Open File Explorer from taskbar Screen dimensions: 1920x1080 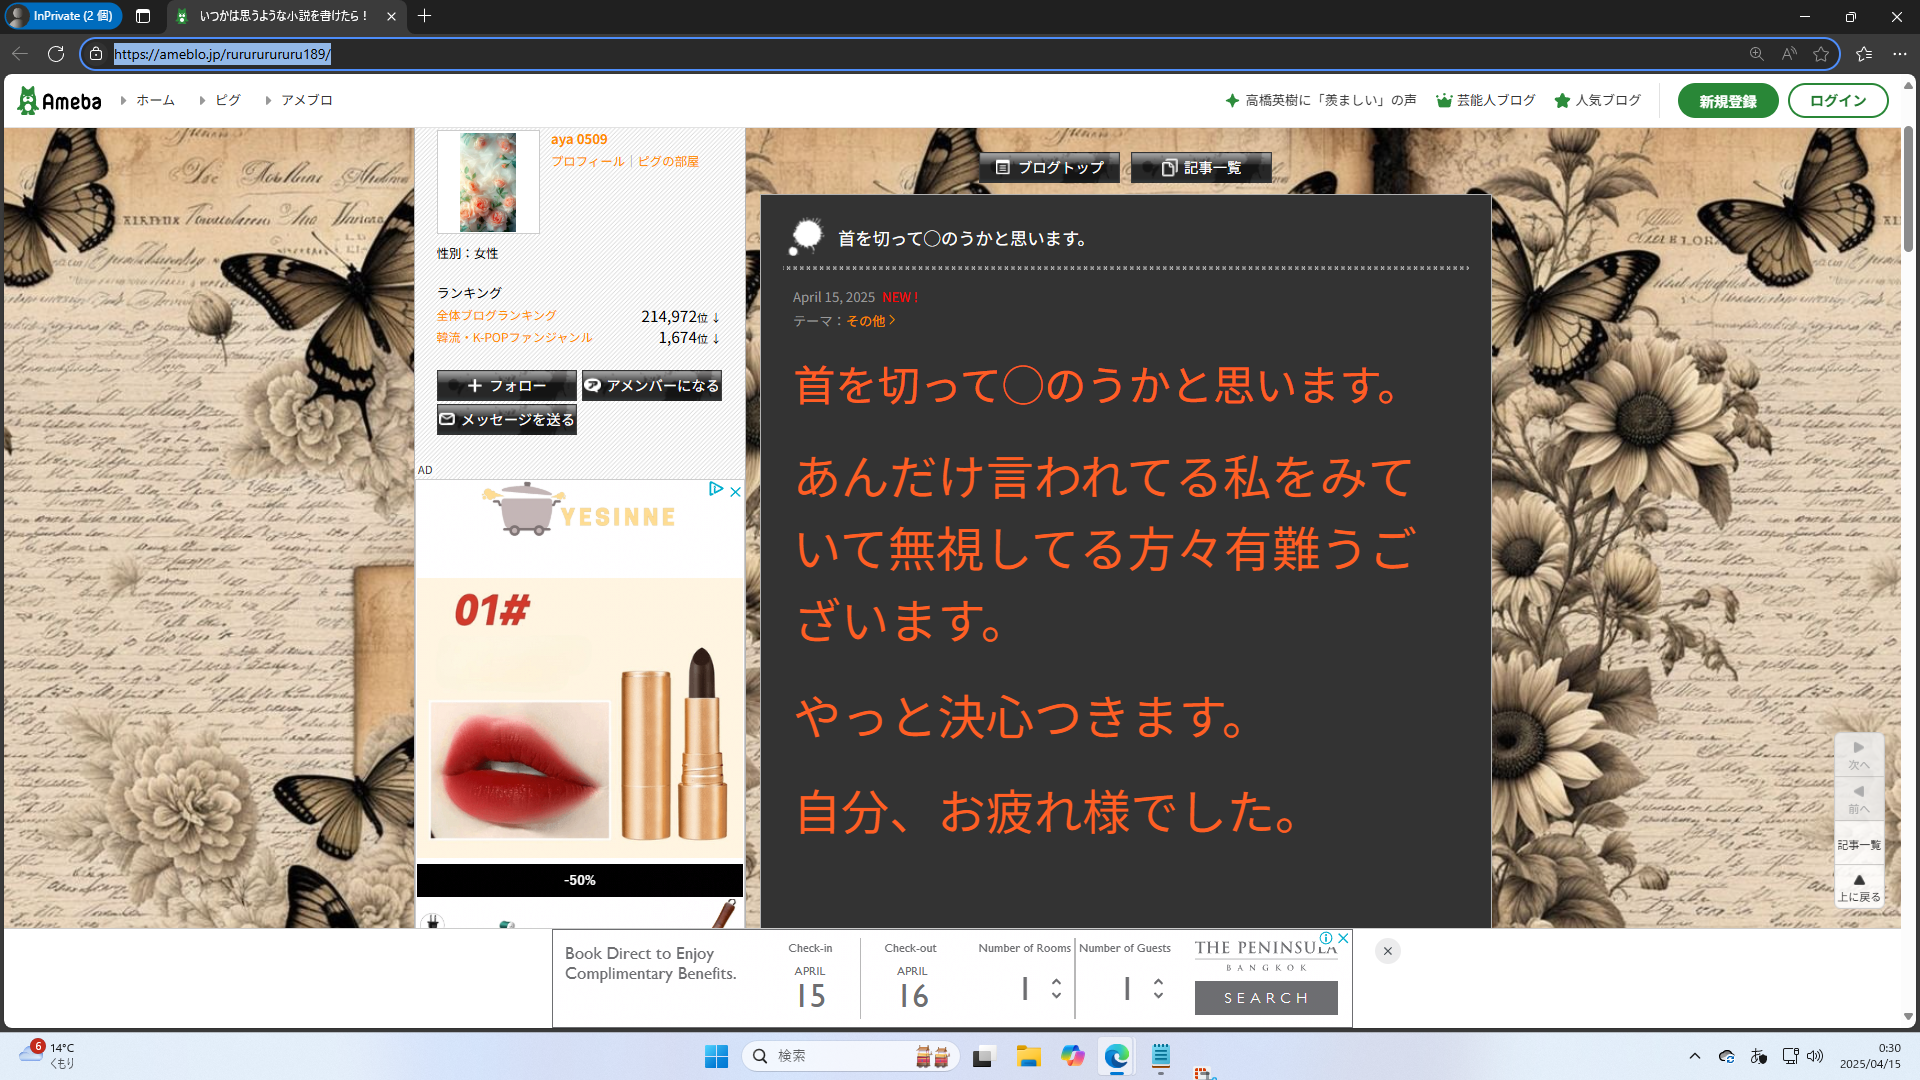[x=1029, y=1056]
